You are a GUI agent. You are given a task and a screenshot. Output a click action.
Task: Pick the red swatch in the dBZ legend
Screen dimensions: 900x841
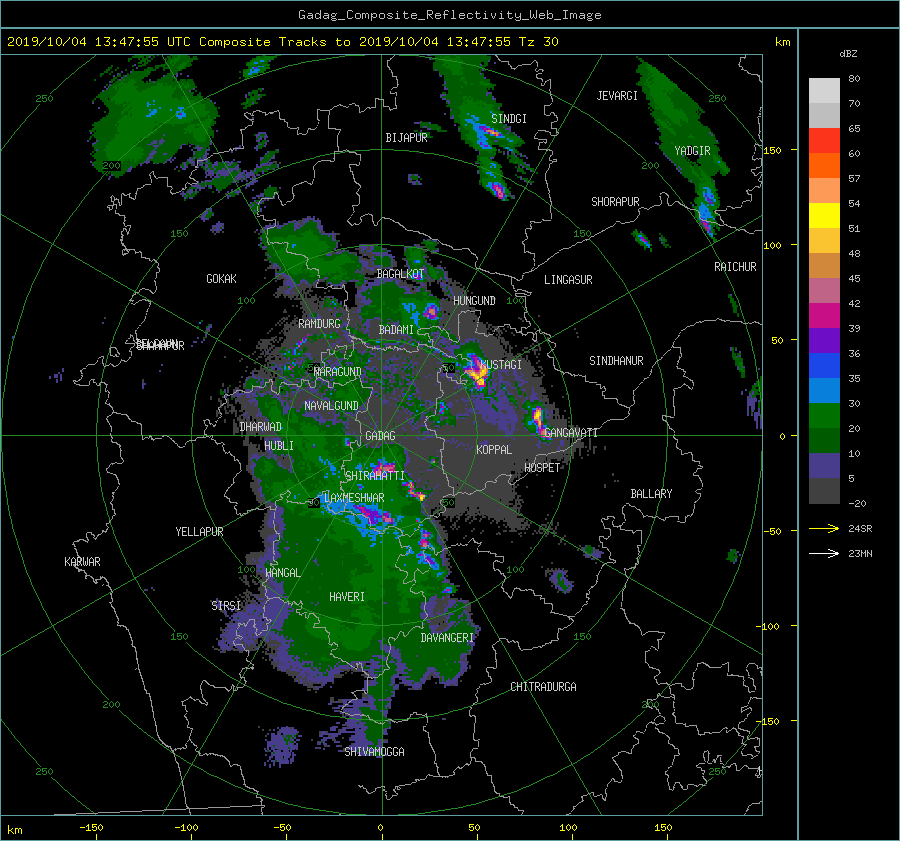coord(824,141)
